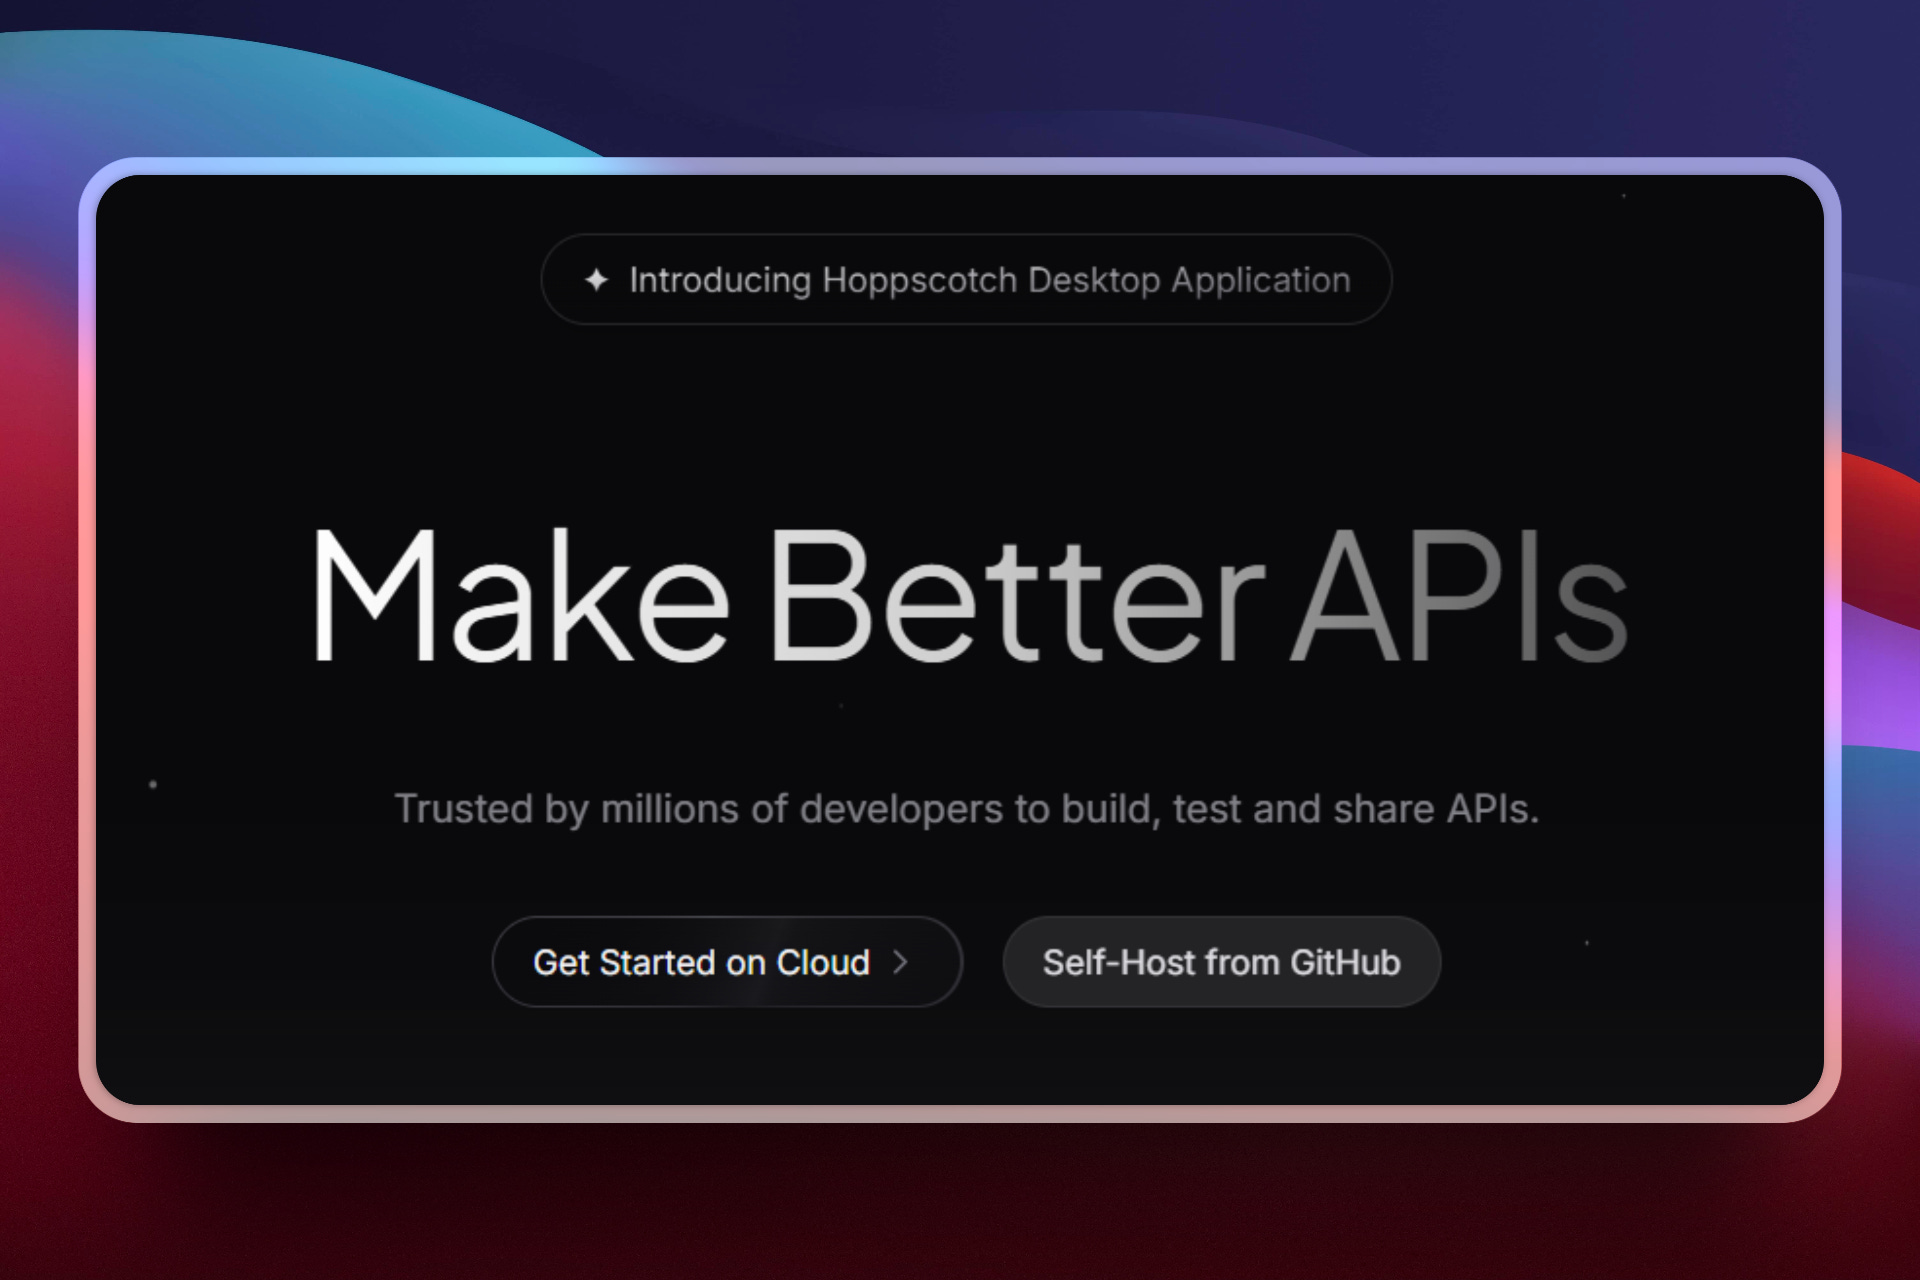The image size is (1920, 1280).
Task: Click the words "Get Started" on the button
Action: pos(625,962)
